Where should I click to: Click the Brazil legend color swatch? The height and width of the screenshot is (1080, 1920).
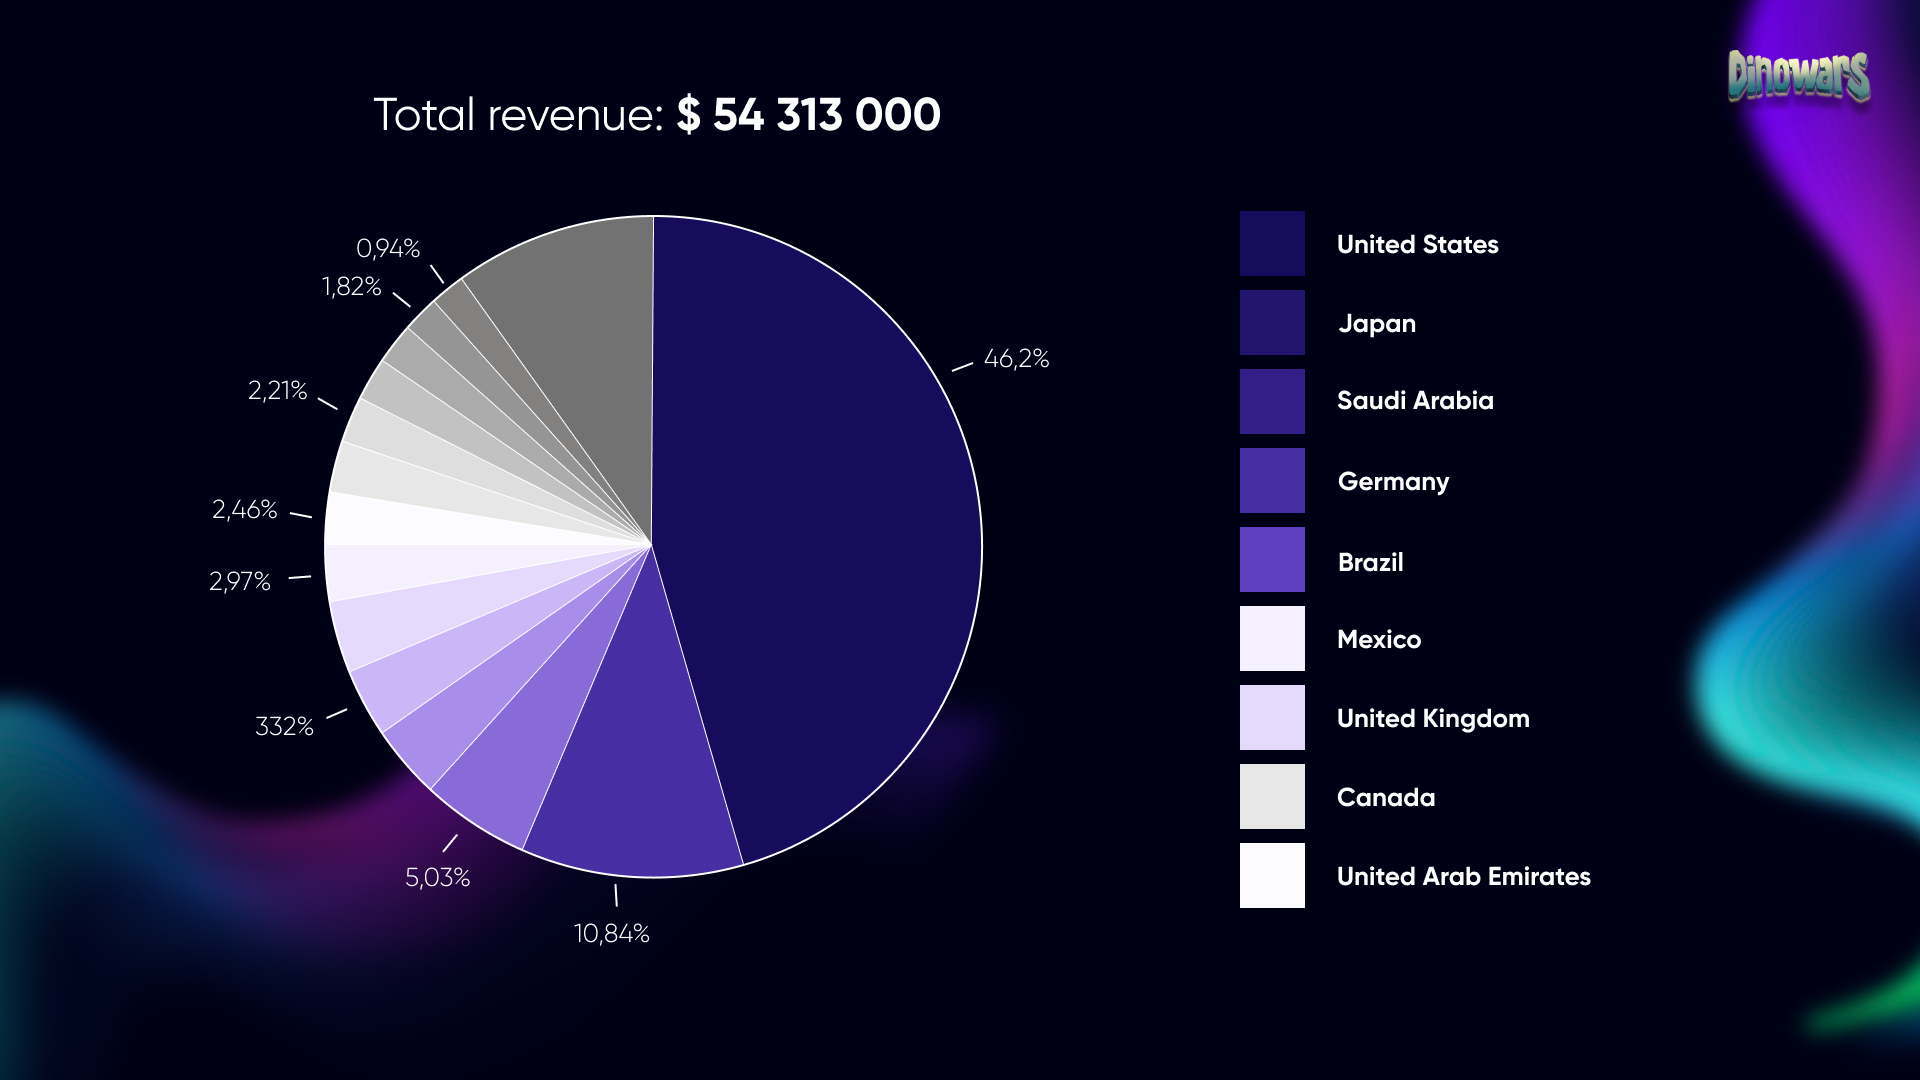point(1272,559)
